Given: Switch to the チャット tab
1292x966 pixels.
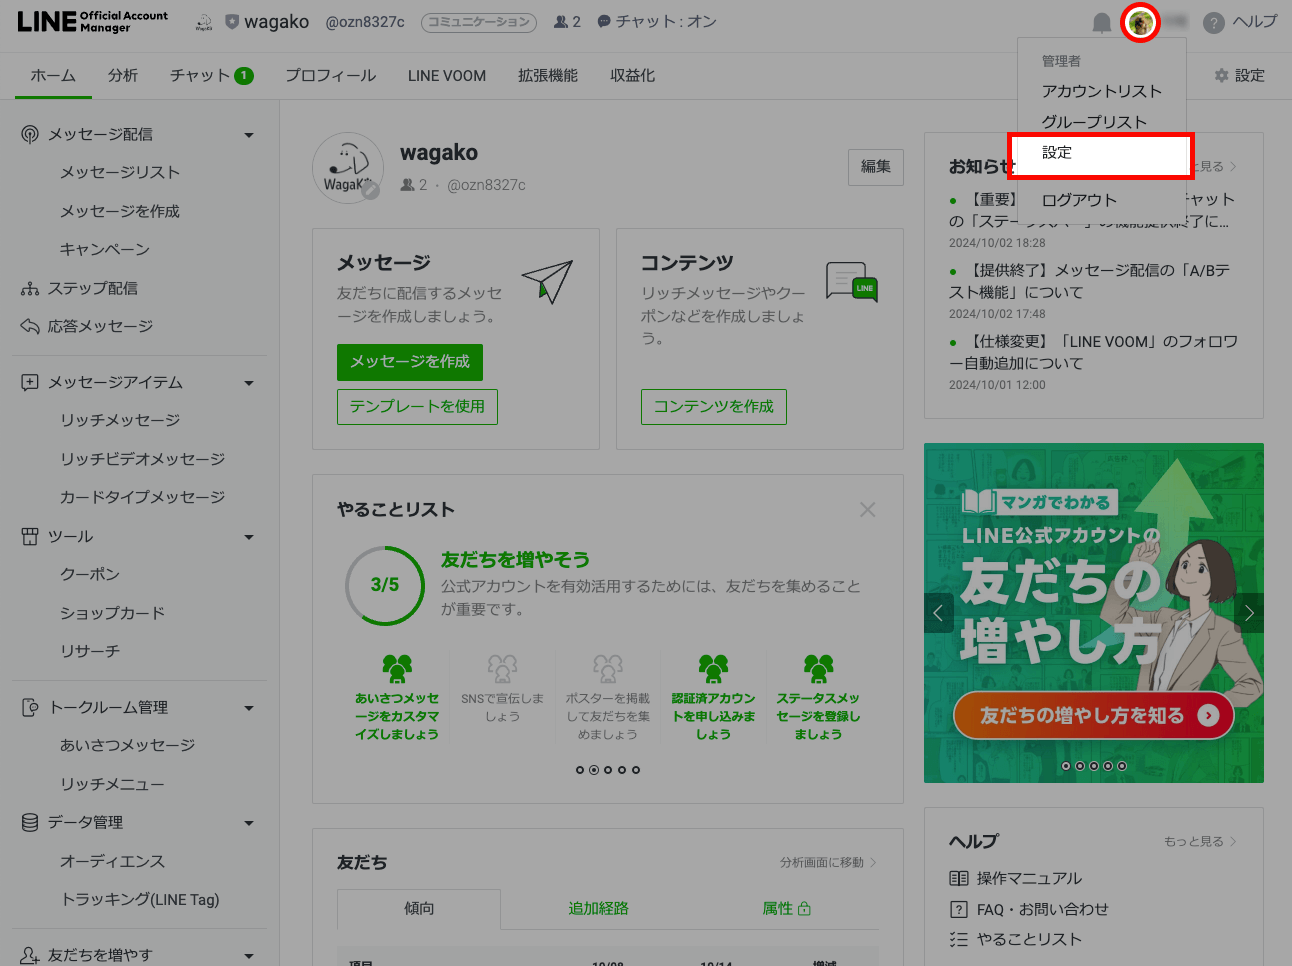Looking at the screenshot, I should tap(211, 76).
